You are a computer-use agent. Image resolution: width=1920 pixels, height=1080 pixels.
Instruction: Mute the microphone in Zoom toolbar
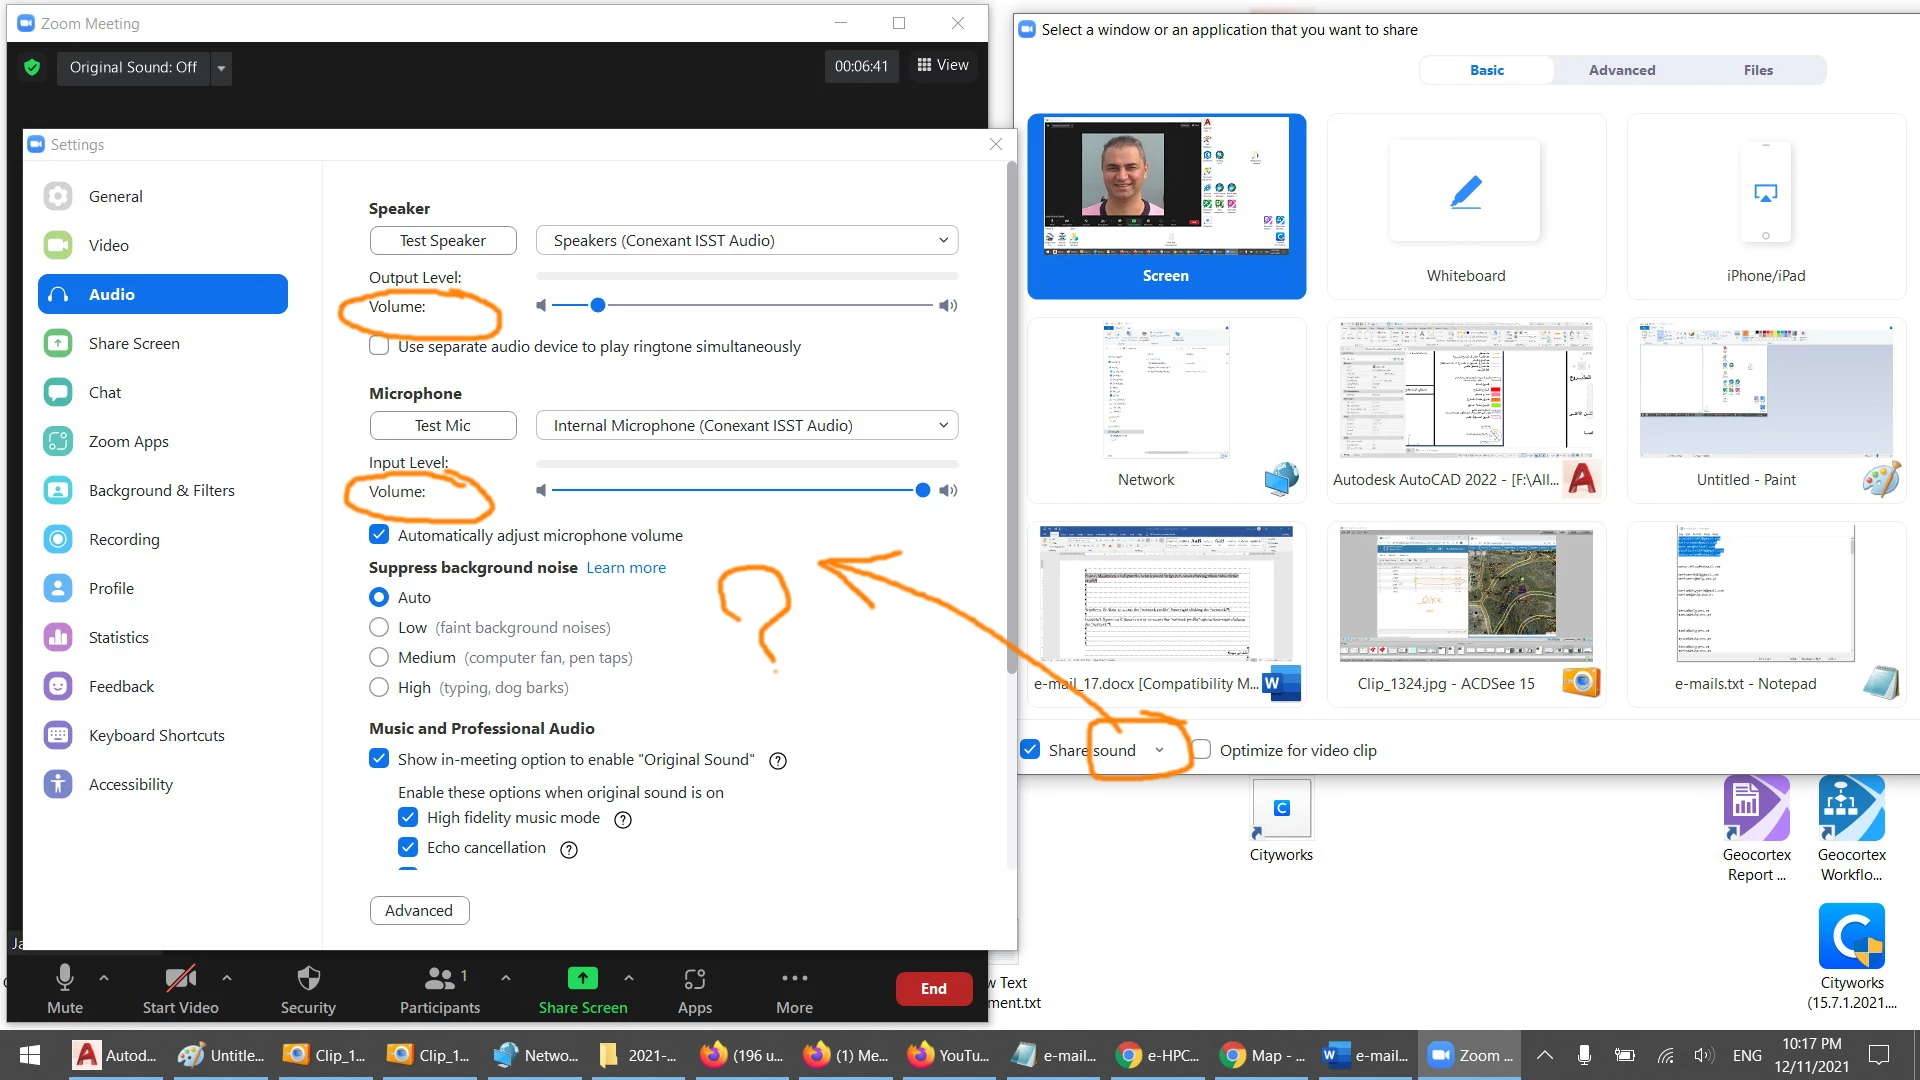pos(65,978)
